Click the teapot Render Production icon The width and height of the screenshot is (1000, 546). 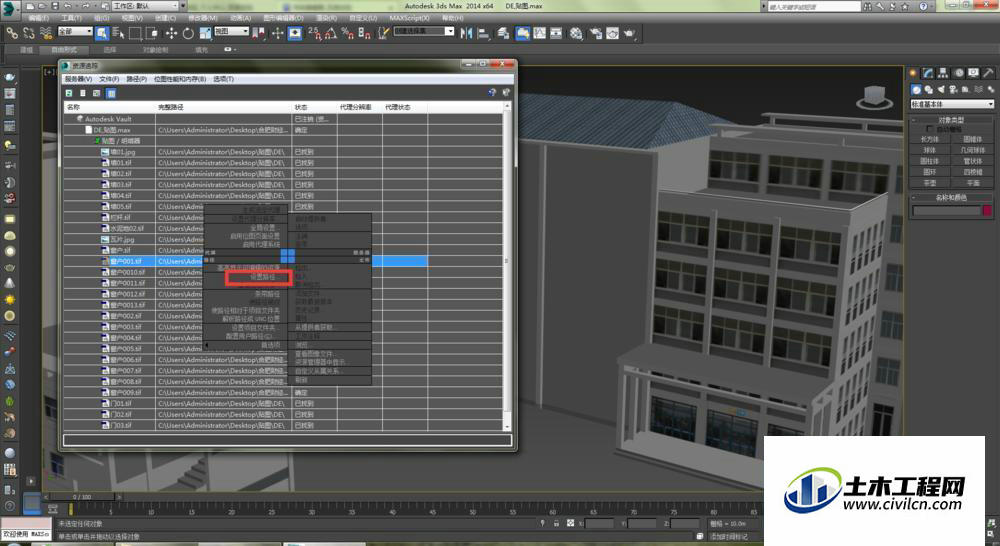click(x=629, y=33)
